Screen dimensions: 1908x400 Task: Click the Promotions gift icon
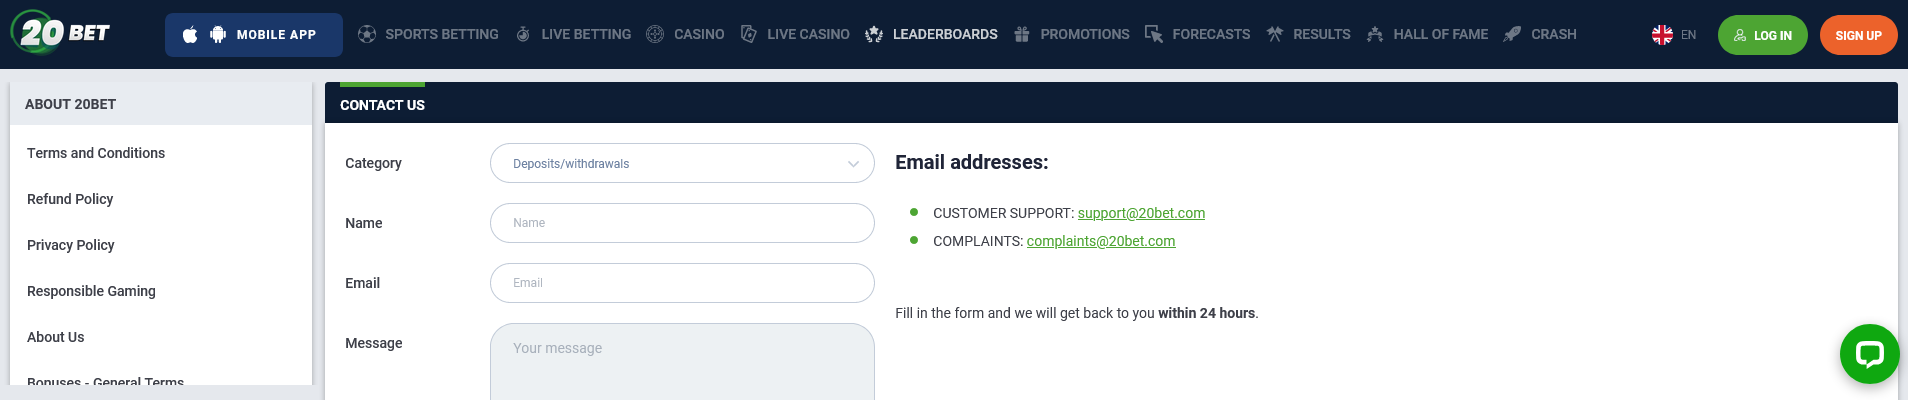tap(1021, 34)
